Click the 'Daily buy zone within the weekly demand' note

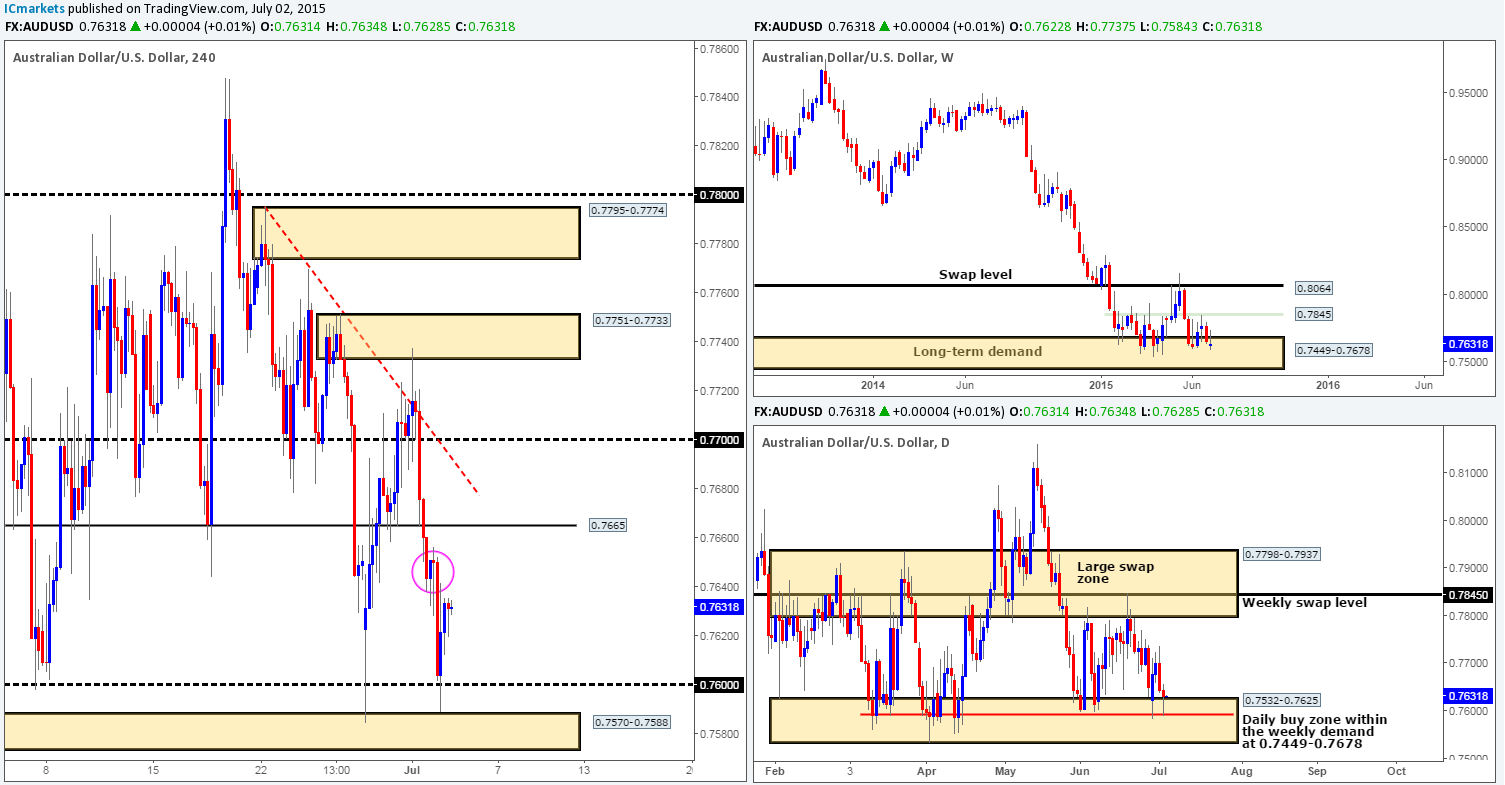(1314, 732)
